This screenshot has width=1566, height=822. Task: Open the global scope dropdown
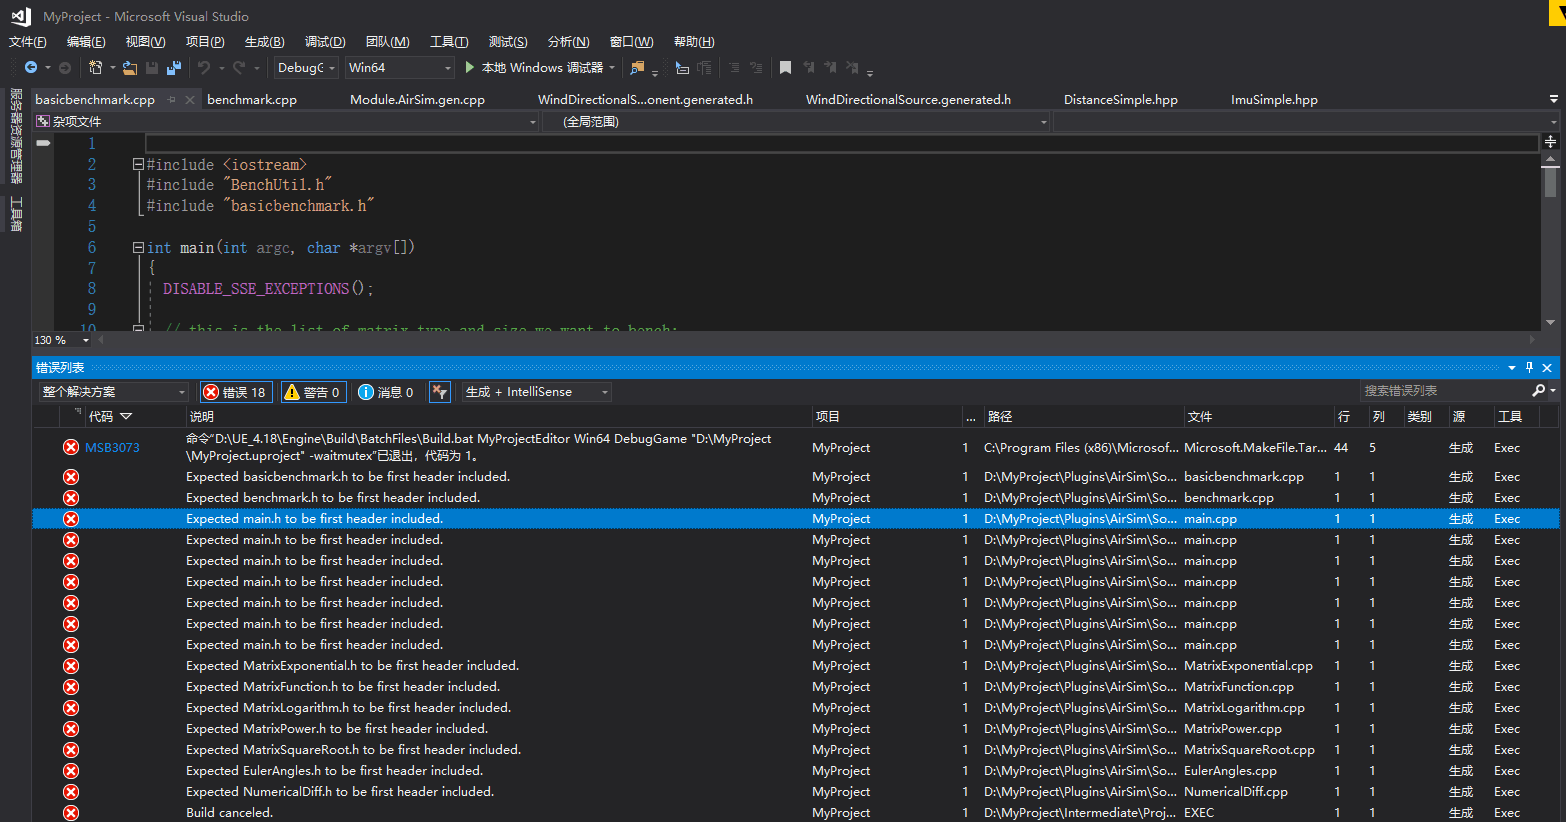tap(796, 122)
